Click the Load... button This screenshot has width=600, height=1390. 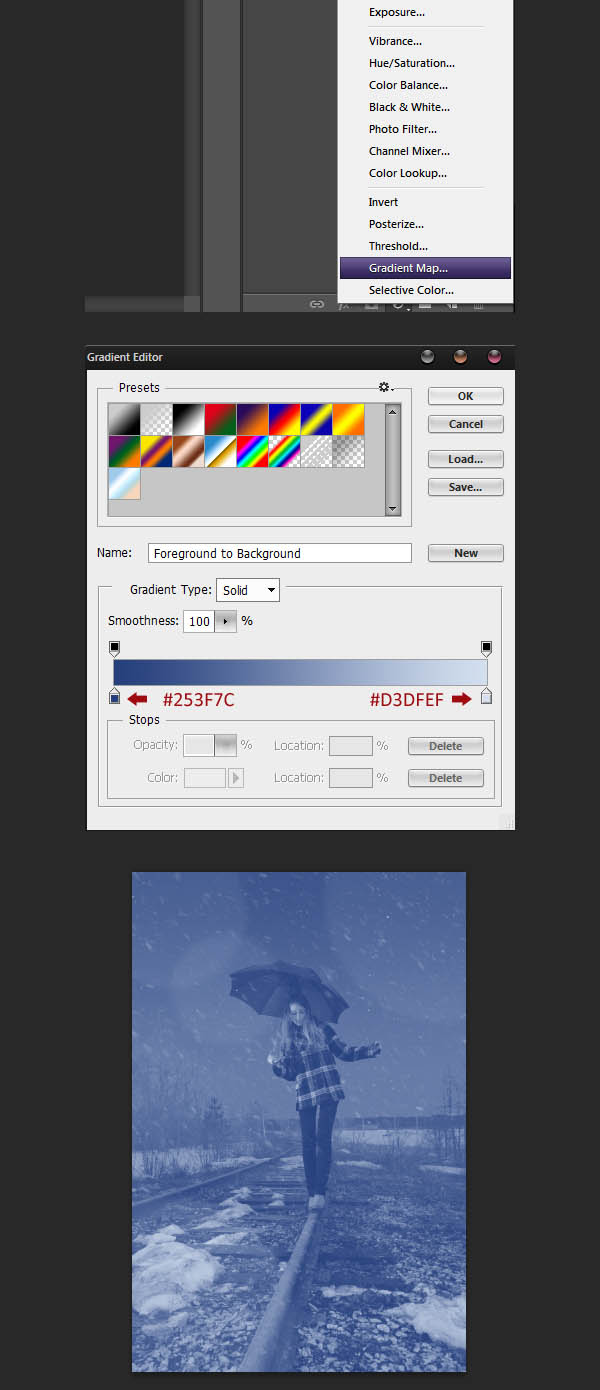tap(465, 459)
